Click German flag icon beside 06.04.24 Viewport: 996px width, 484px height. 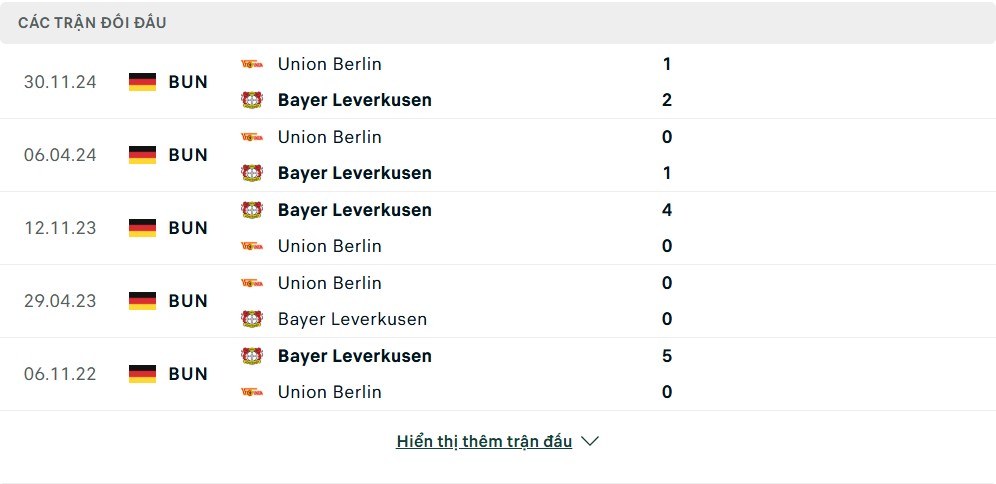pos(142,155)
